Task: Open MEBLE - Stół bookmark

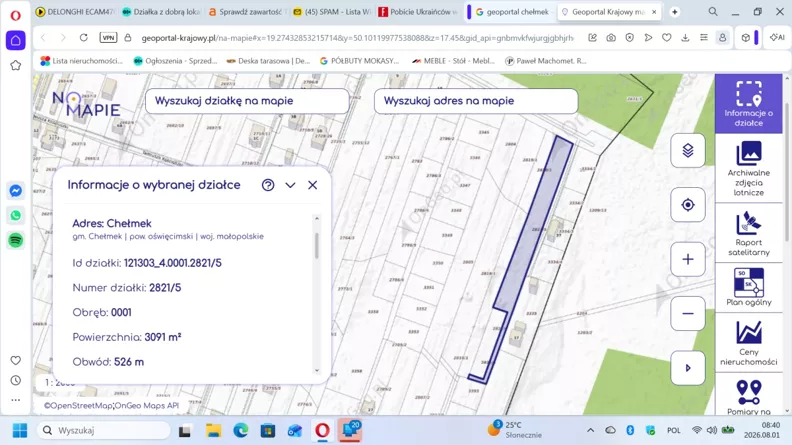Action: (454, 61)
